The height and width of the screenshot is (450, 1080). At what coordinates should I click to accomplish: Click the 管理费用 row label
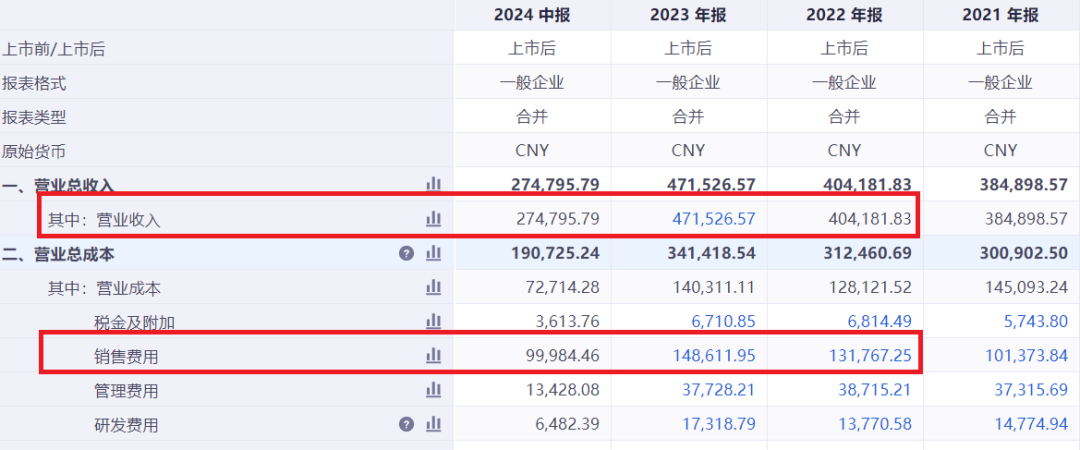(126, 391)
